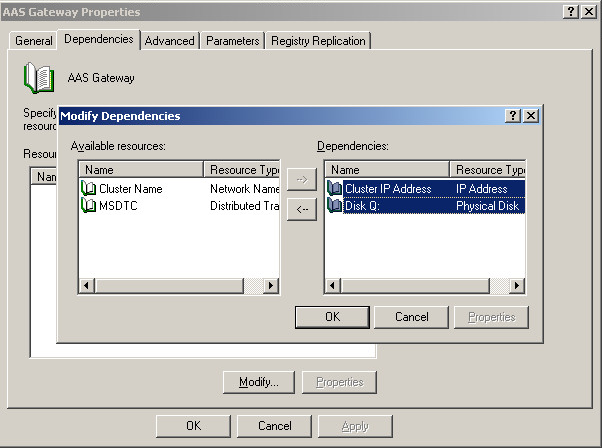
Task: Click the remove dependency left-arrow button
Action: coord(302,209)
